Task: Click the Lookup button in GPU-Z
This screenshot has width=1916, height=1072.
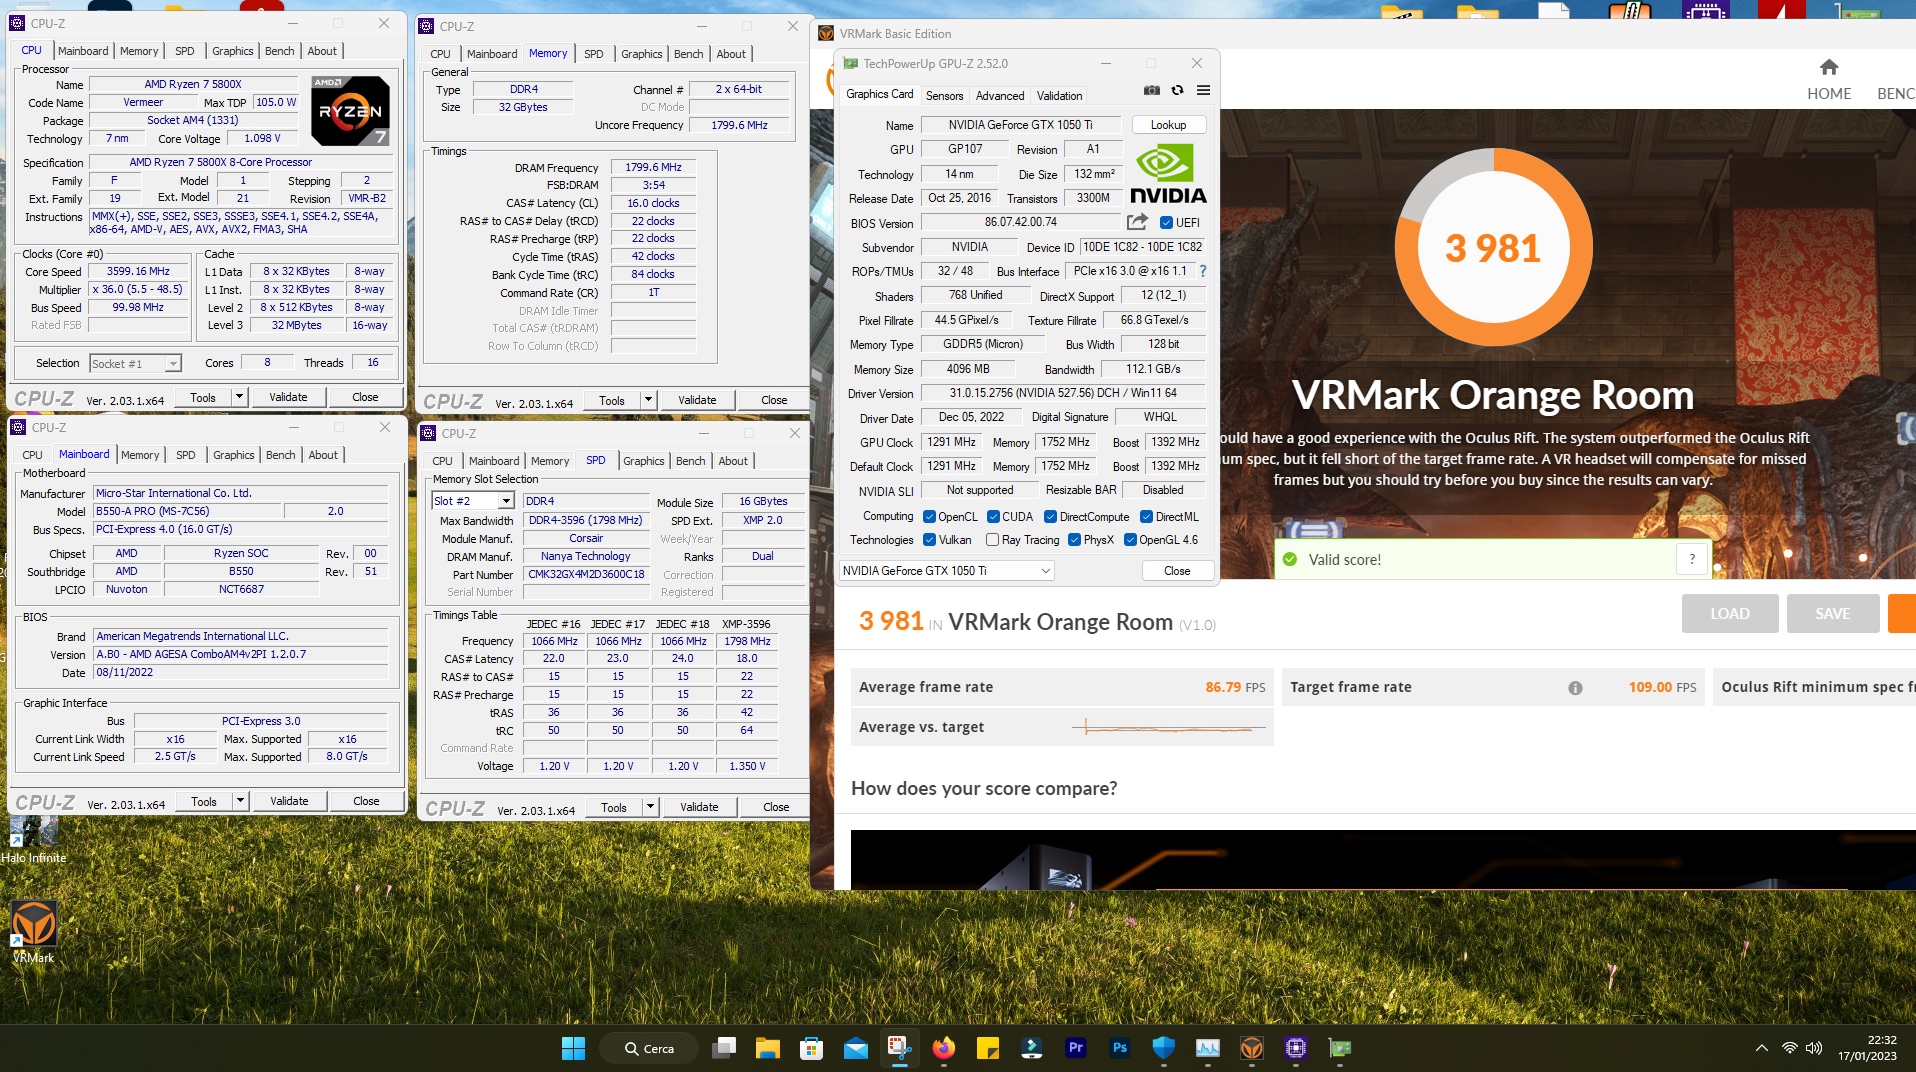Action: (x=1168, y=125)
